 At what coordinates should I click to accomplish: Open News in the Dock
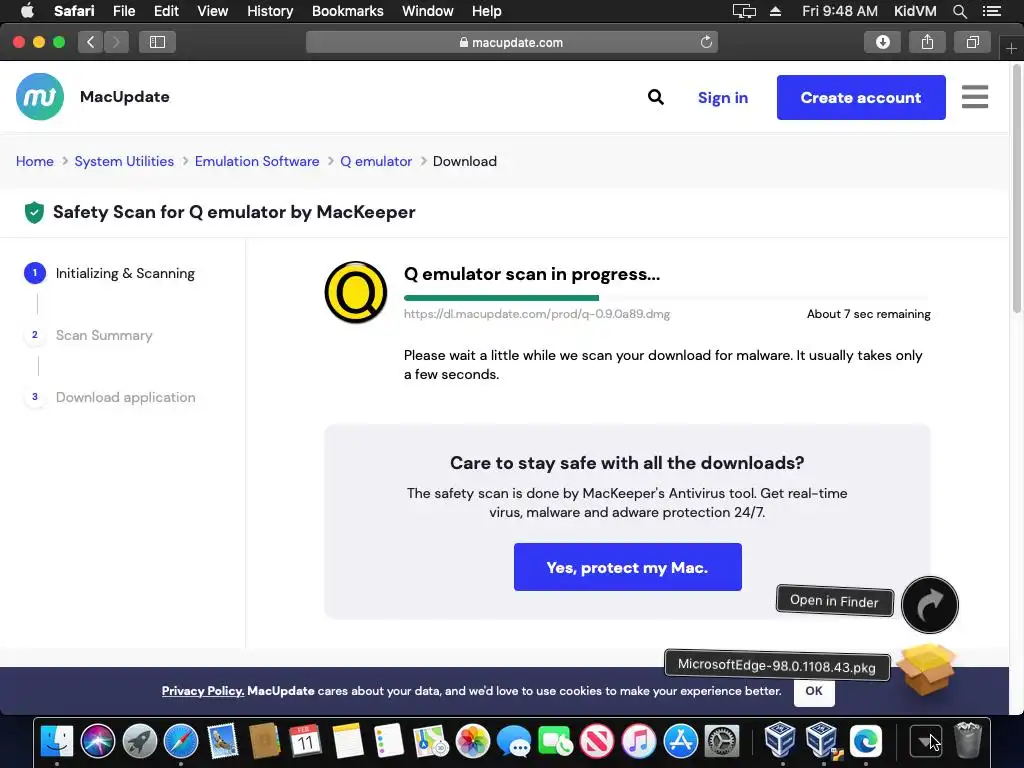[x=597, y=741]
